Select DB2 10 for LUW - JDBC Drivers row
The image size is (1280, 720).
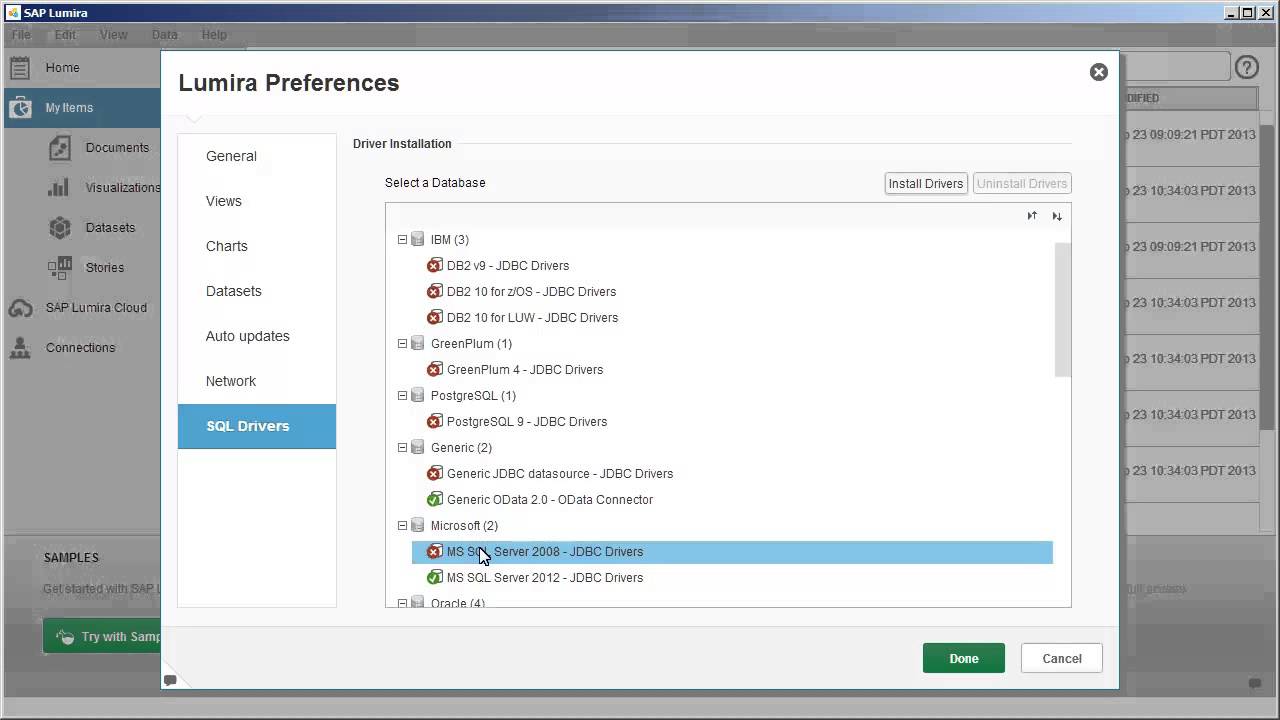click(x=732, y=318)
